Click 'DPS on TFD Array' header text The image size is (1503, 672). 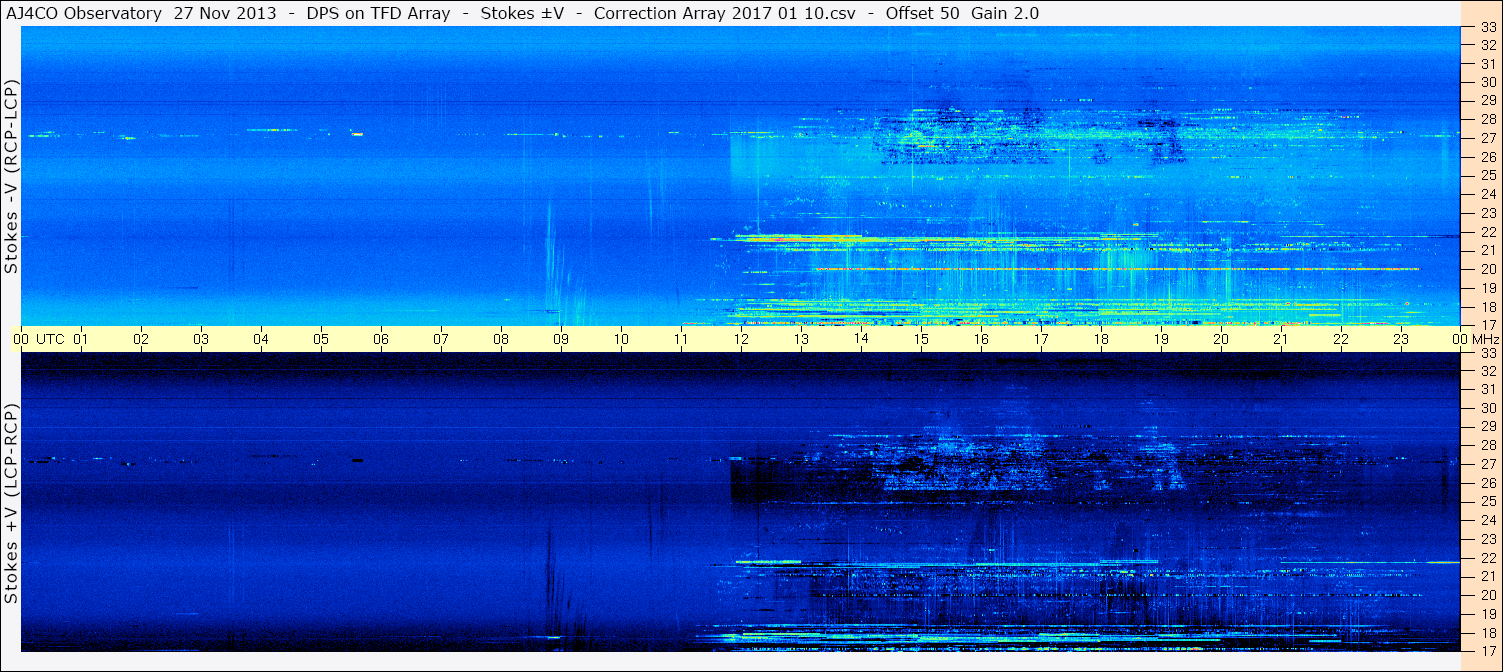pos(377,13)
